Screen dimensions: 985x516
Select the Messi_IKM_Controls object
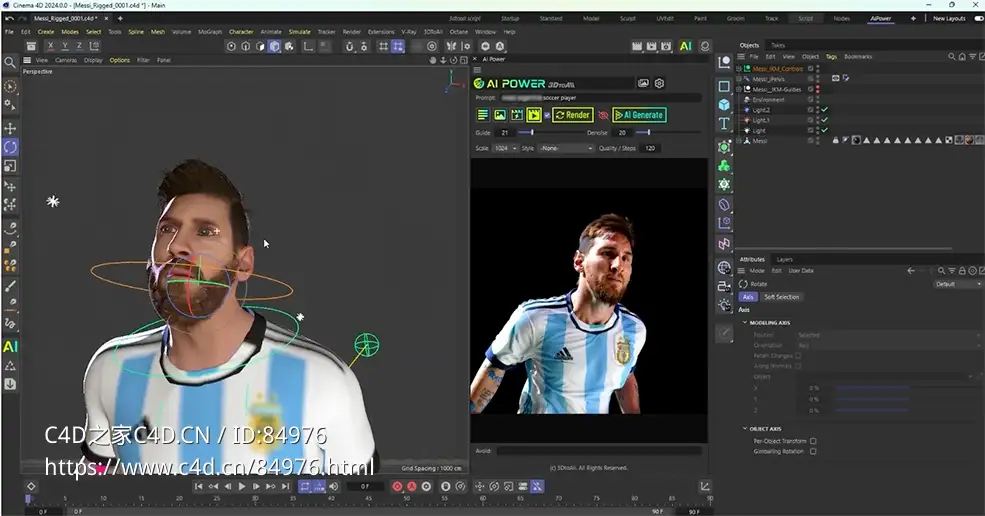[778, 69]
